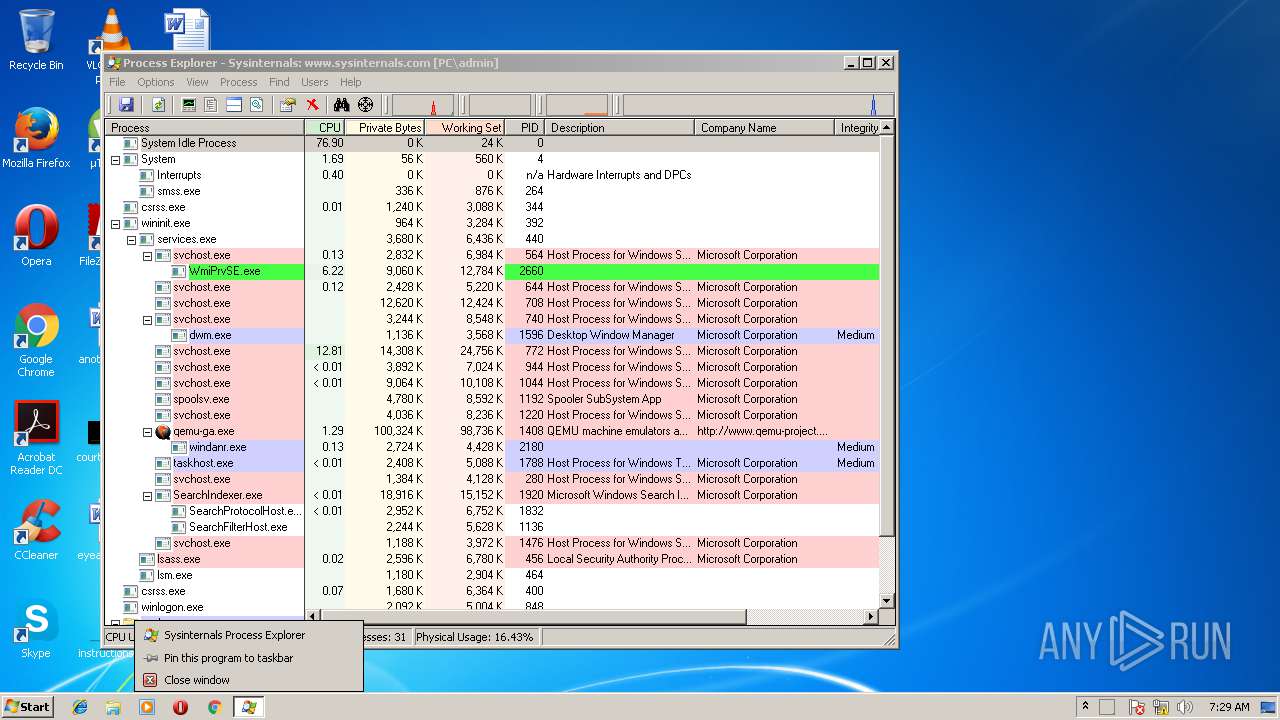1280x720 pixels.
Task: Open the Users menu
Action: click(315, 82)
